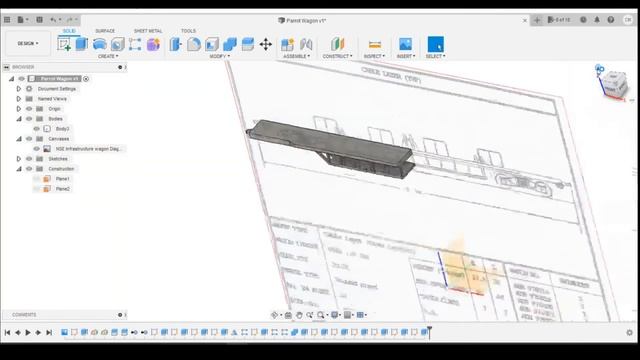
Task: Open timeline settings gear
Action: click(629, 333)
